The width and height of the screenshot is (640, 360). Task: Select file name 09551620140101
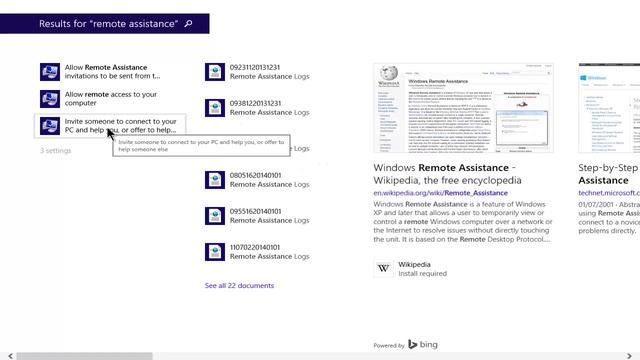tap(255, 211)
